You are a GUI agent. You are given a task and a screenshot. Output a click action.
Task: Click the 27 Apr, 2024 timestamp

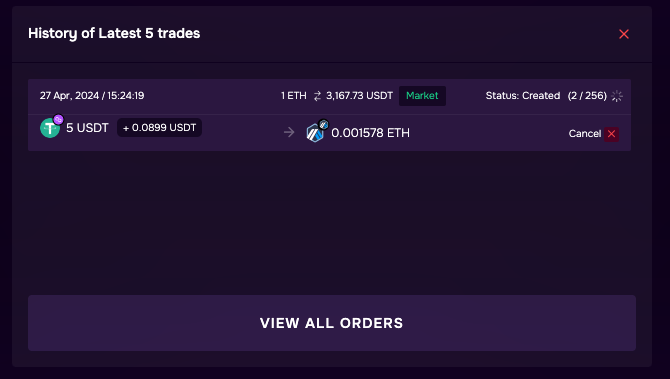coord(92,96)
